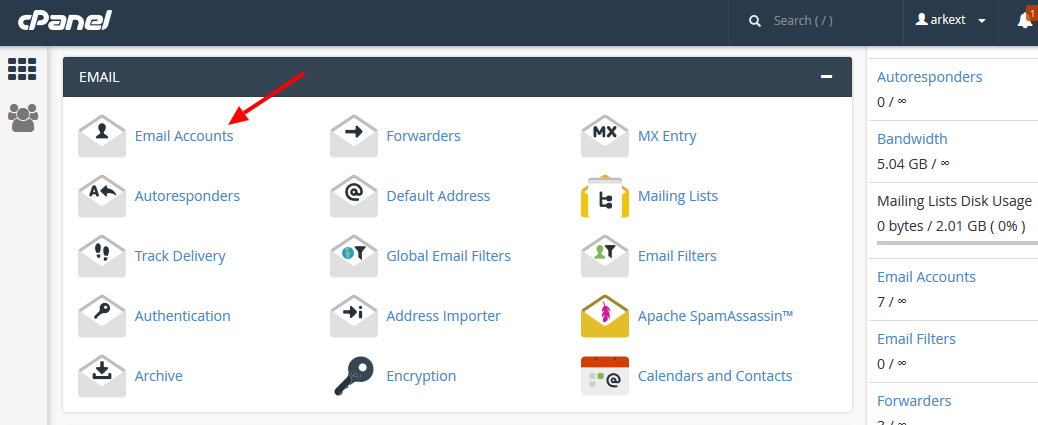Open the Forwarders arrow icon
The width and height of the screenshot is (1038, 425).
[x=354, y=136]
